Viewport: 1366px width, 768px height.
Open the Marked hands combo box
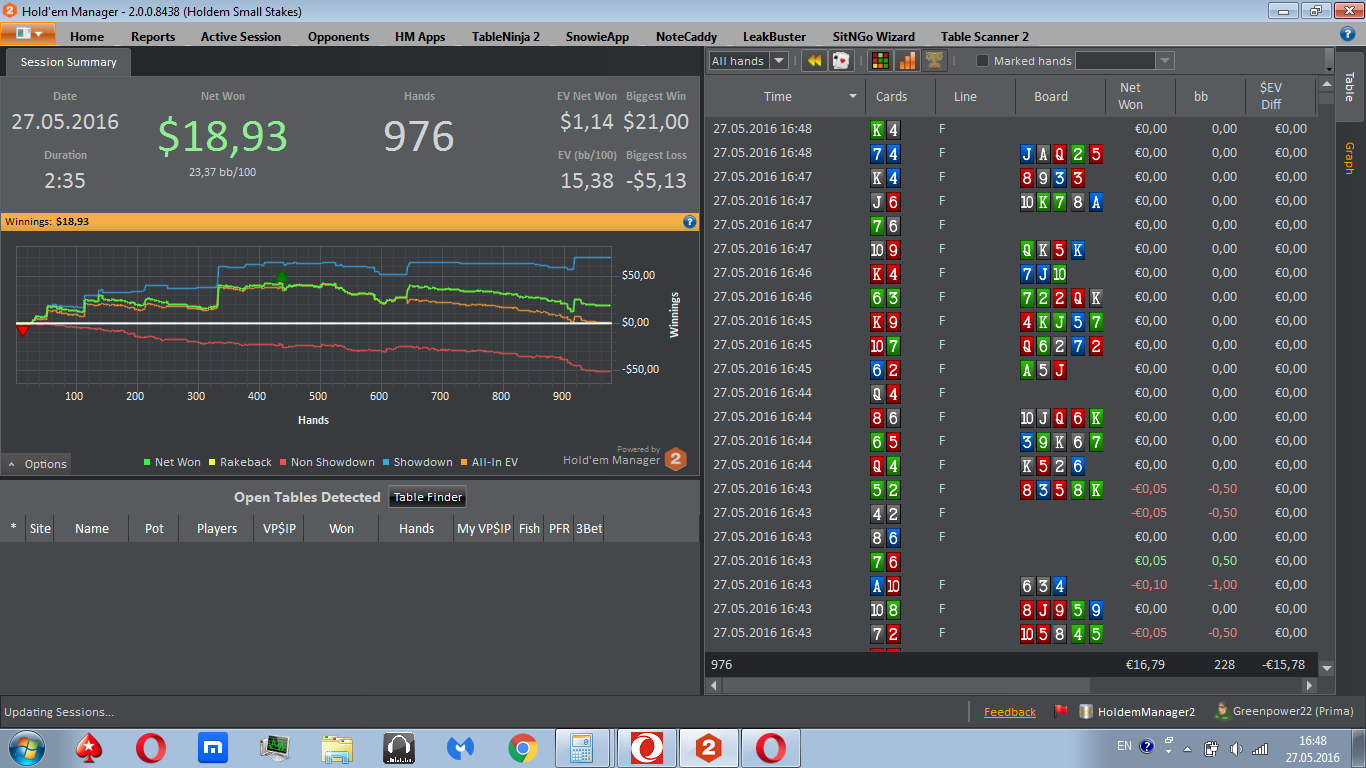(x=1123, y=61)
